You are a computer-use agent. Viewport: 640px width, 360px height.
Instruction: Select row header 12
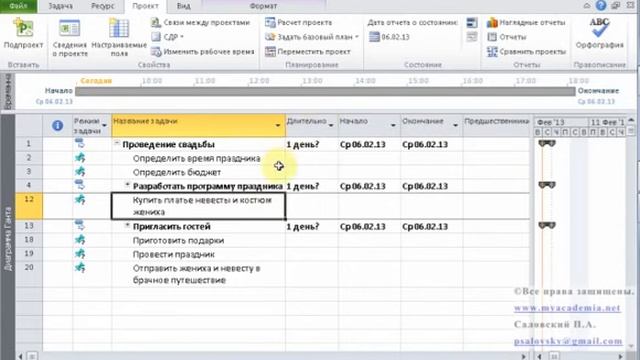(x=29, y=206)
